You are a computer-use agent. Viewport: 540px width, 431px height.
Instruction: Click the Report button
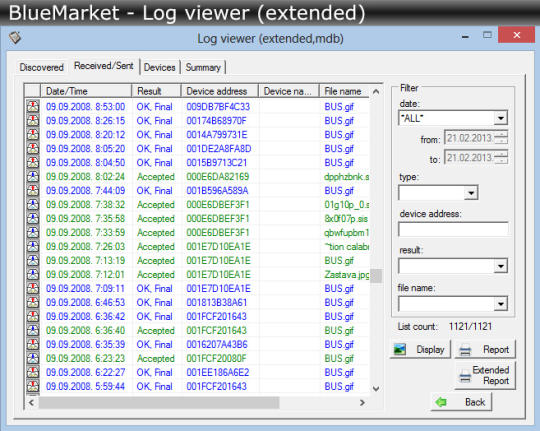[x=485, y=349]
